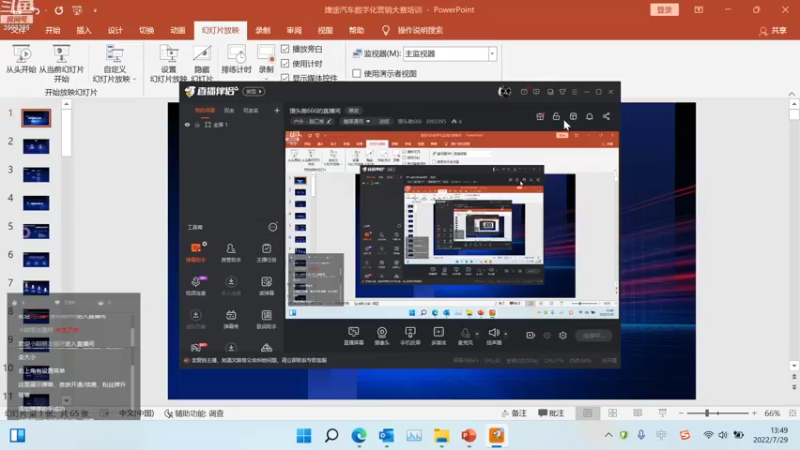Image resolution: width=800 pixels, height=450 pixels.
Task: Expand 自定义幻灯片放映 dropdown
Action: tap(134, 79)
